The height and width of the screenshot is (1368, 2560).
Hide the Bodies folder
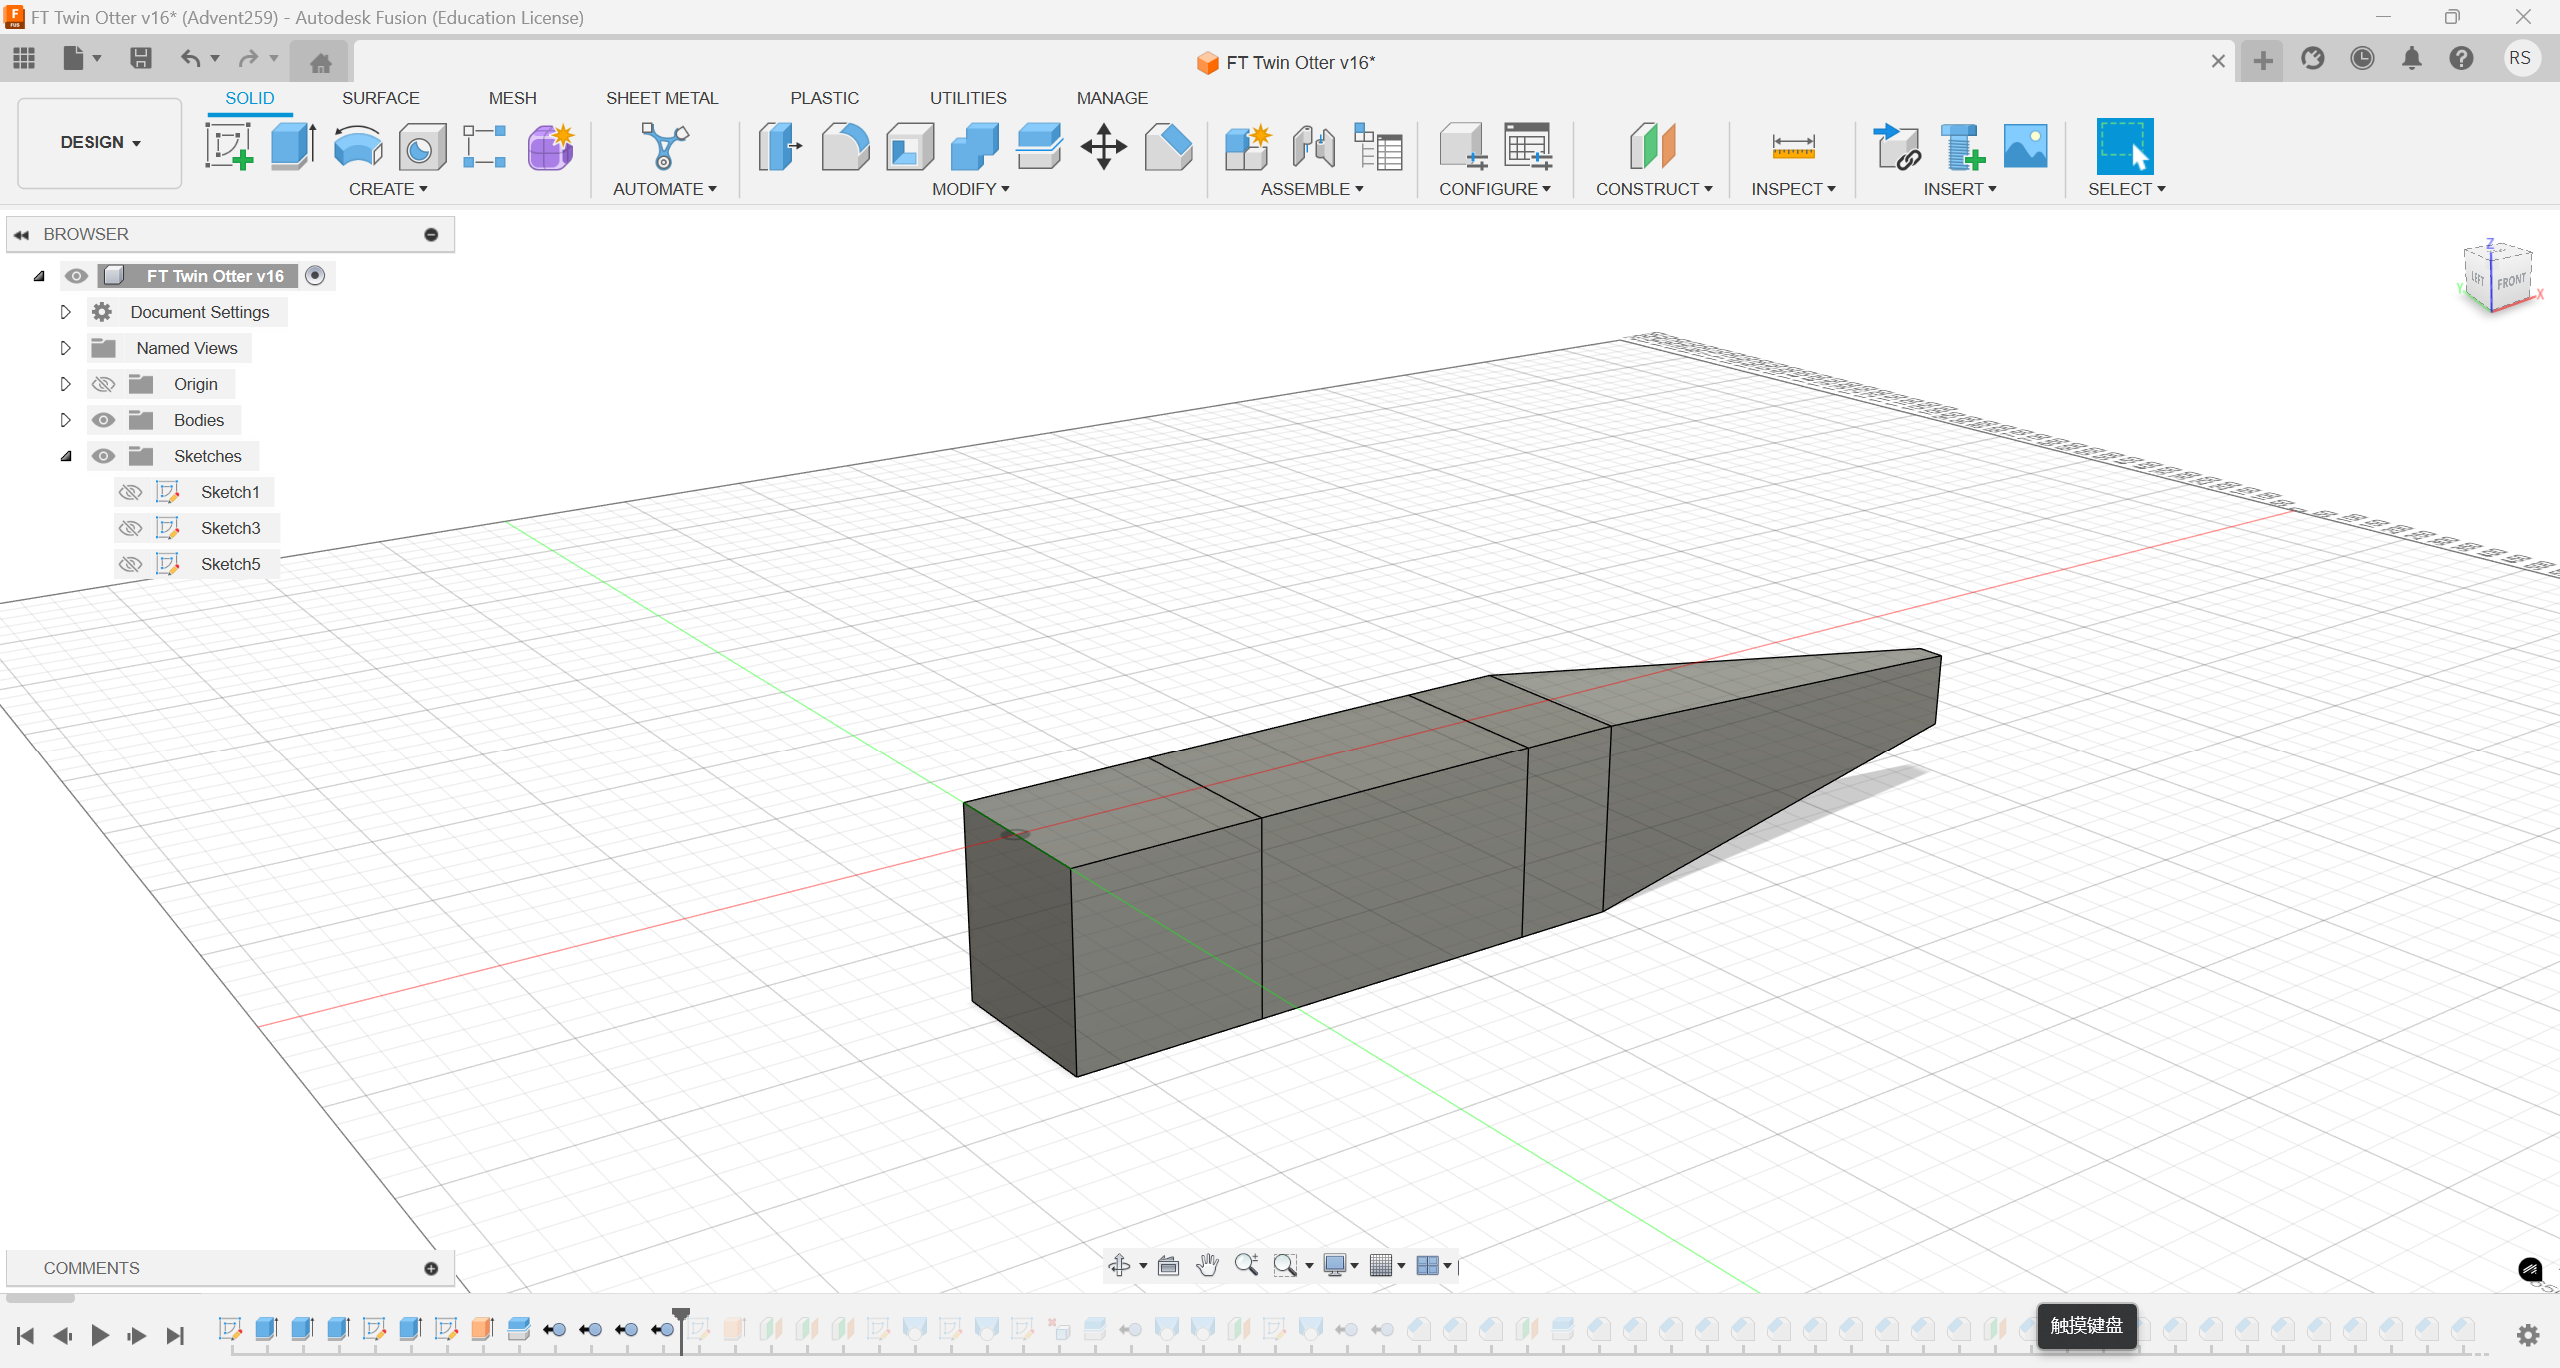coord(103,420)
